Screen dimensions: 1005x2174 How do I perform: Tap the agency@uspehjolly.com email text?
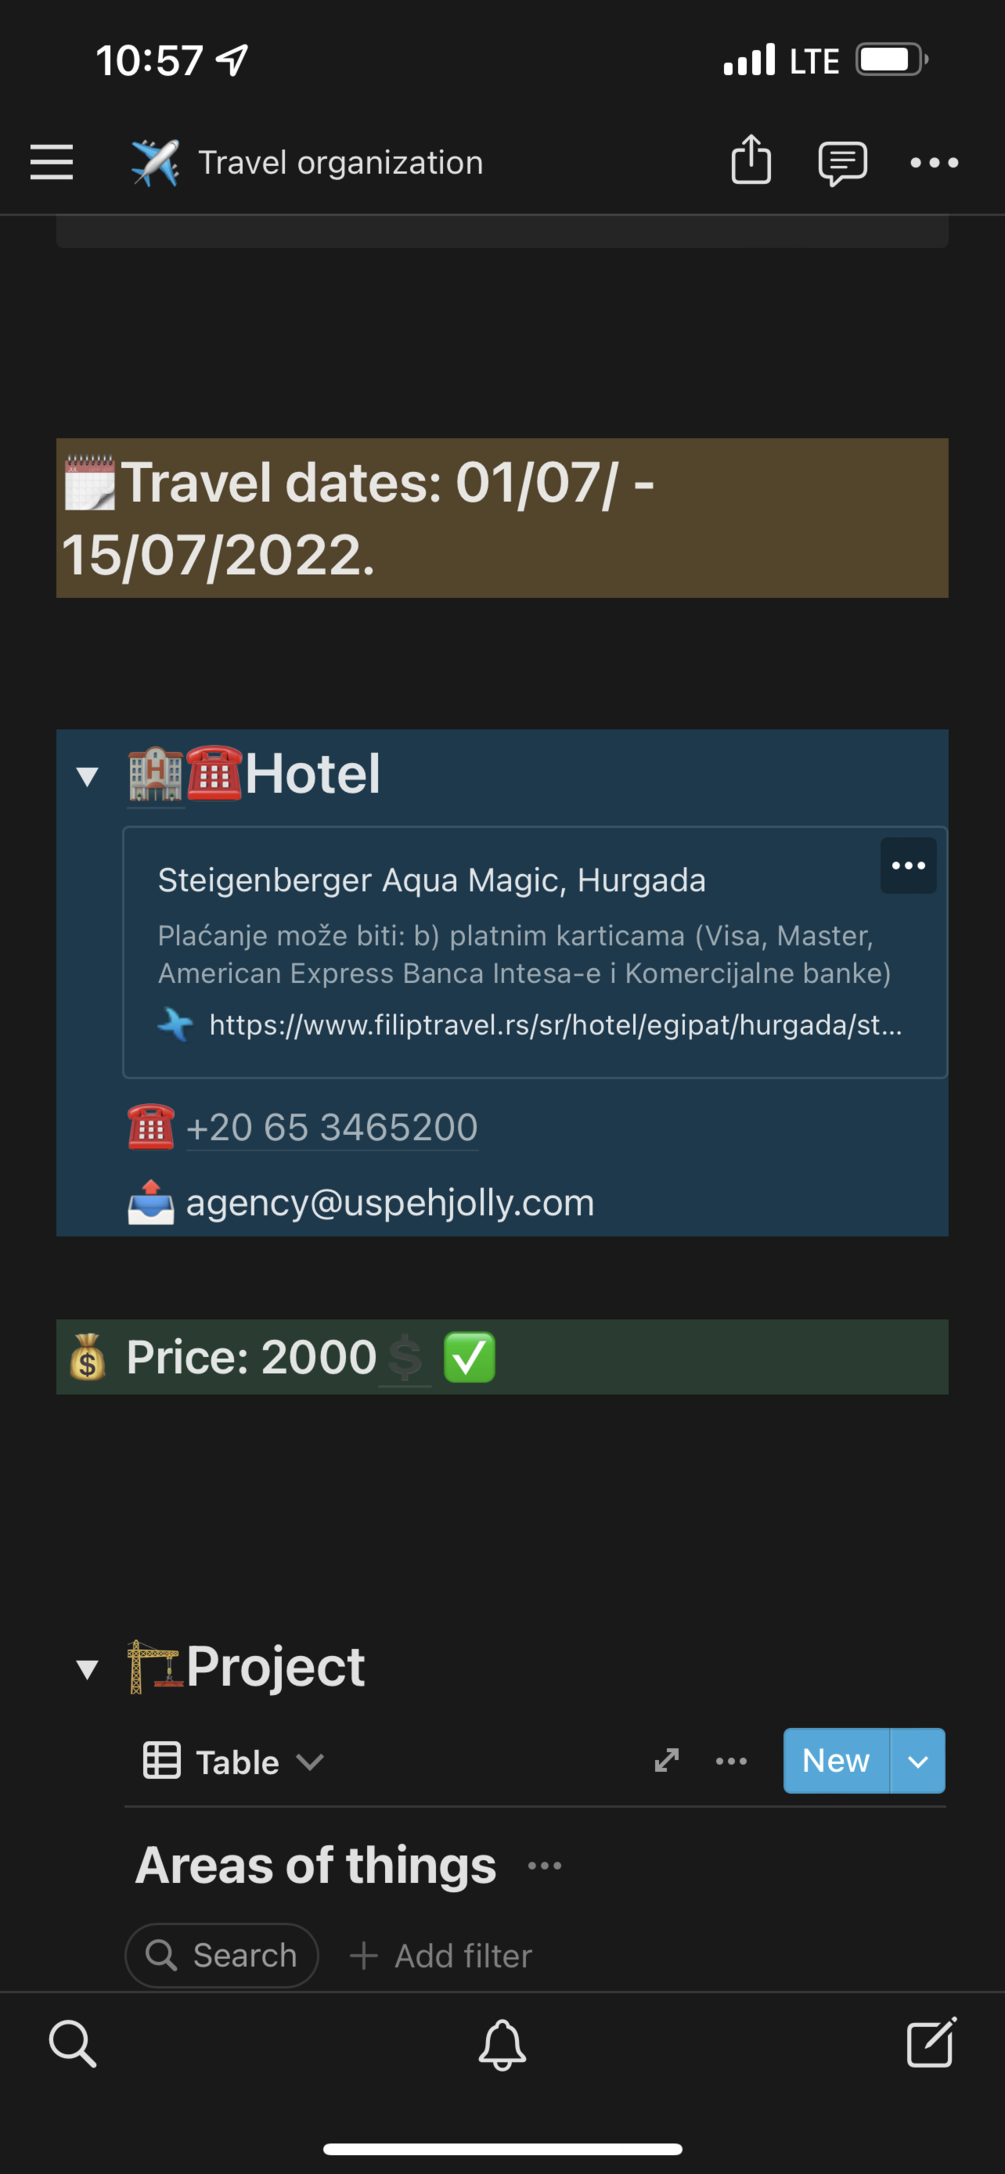click(x=390, y=1202)
